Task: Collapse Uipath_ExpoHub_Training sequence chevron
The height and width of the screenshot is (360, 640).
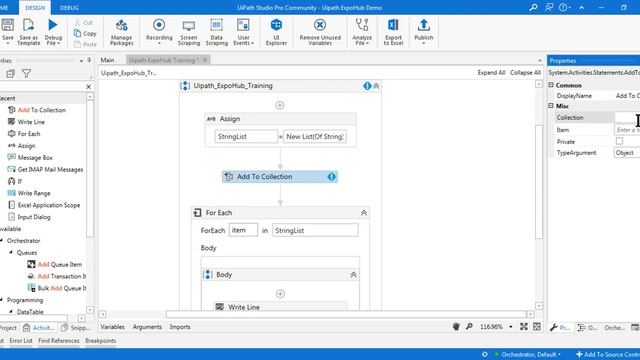Action: [376, 86]
